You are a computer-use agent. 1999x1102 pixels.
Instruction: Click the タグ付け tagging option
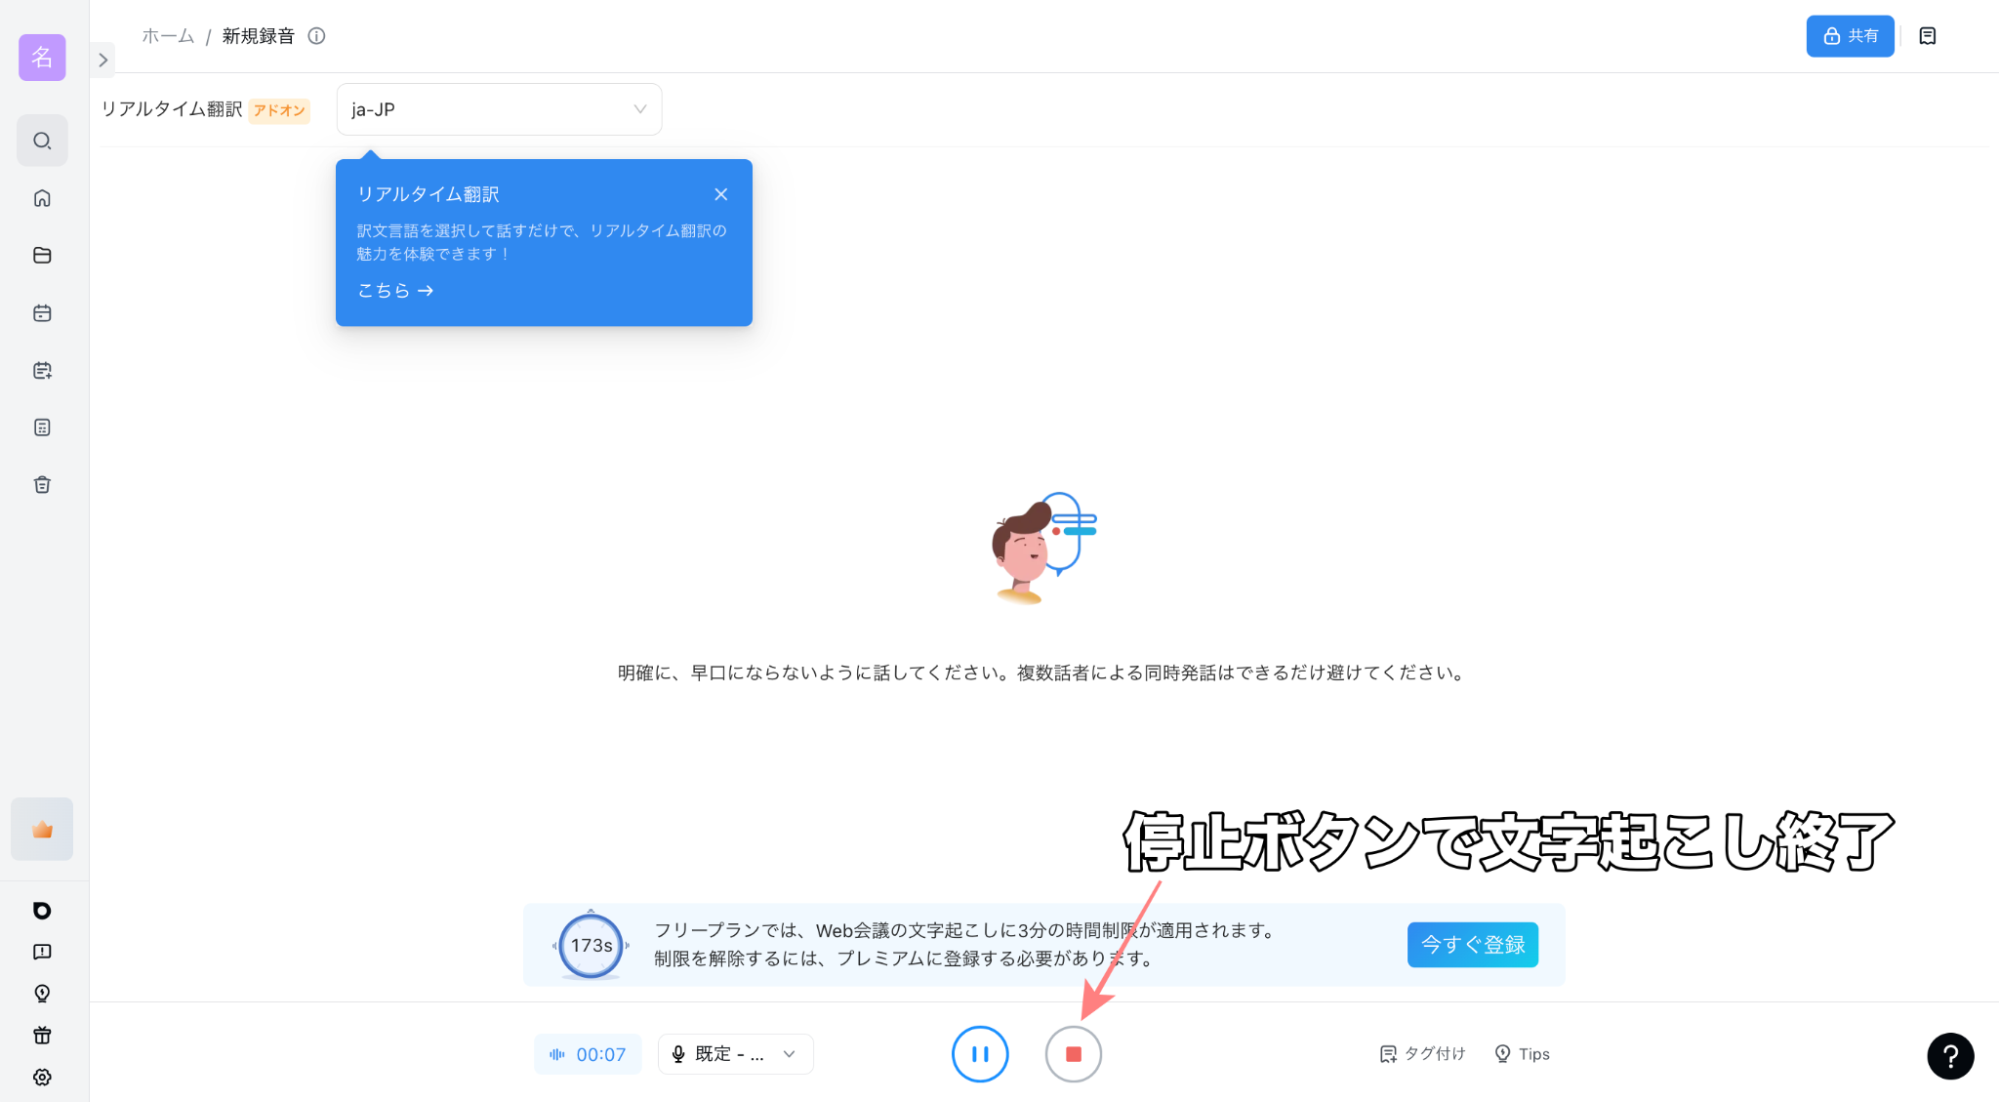(1422, 1054)
